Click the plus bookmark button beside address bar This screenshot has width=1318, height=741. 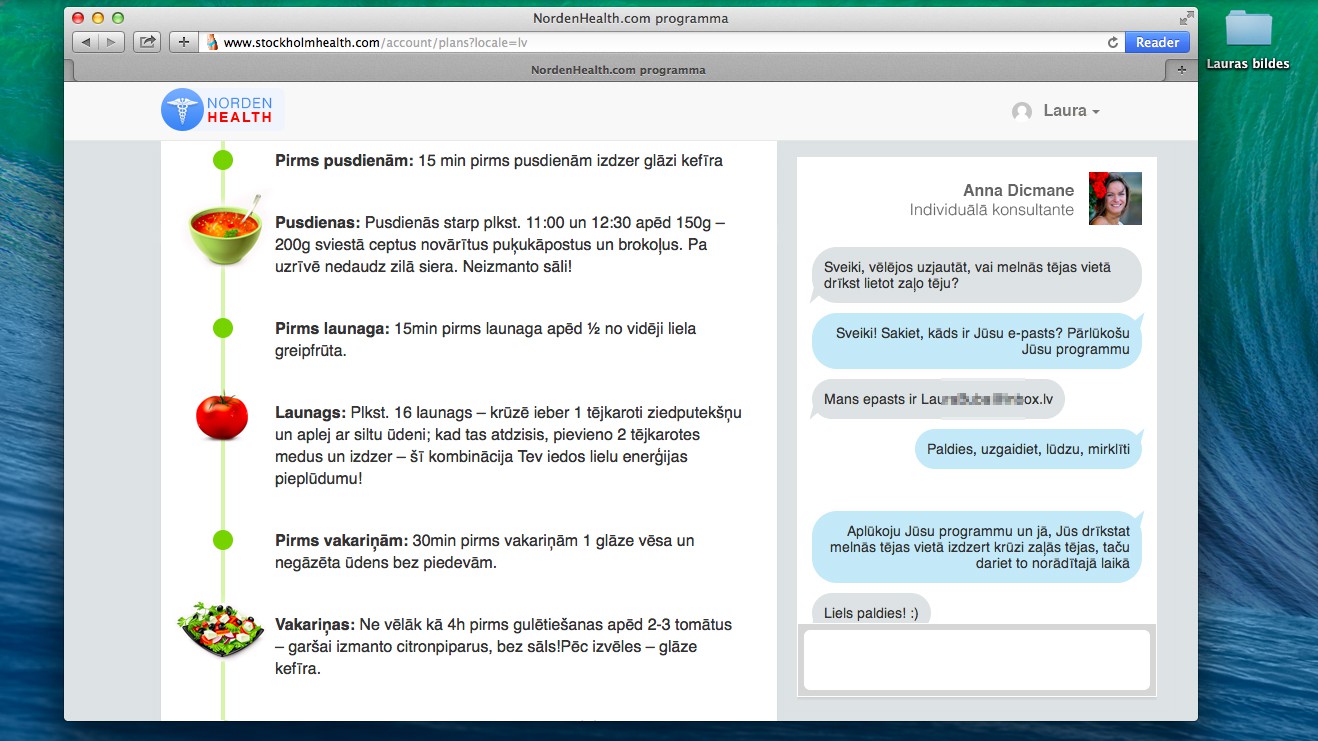(x=183, y=42)
